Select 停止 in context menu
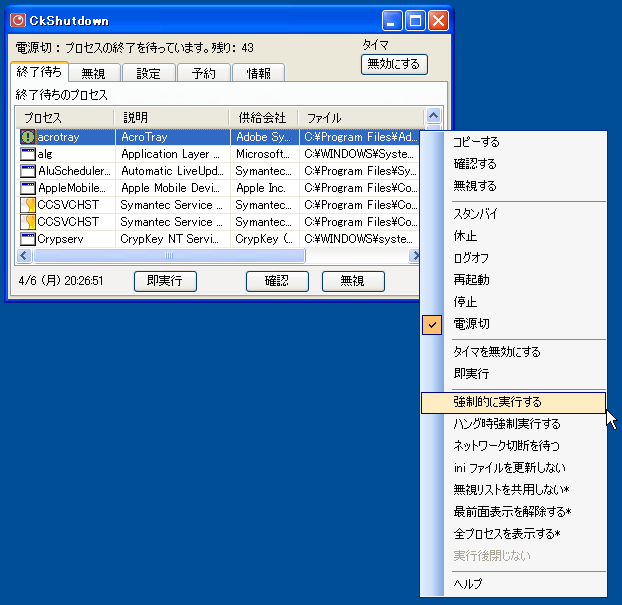Image resolution: width=622 pixels, height=605 pixels. point(513,302)
